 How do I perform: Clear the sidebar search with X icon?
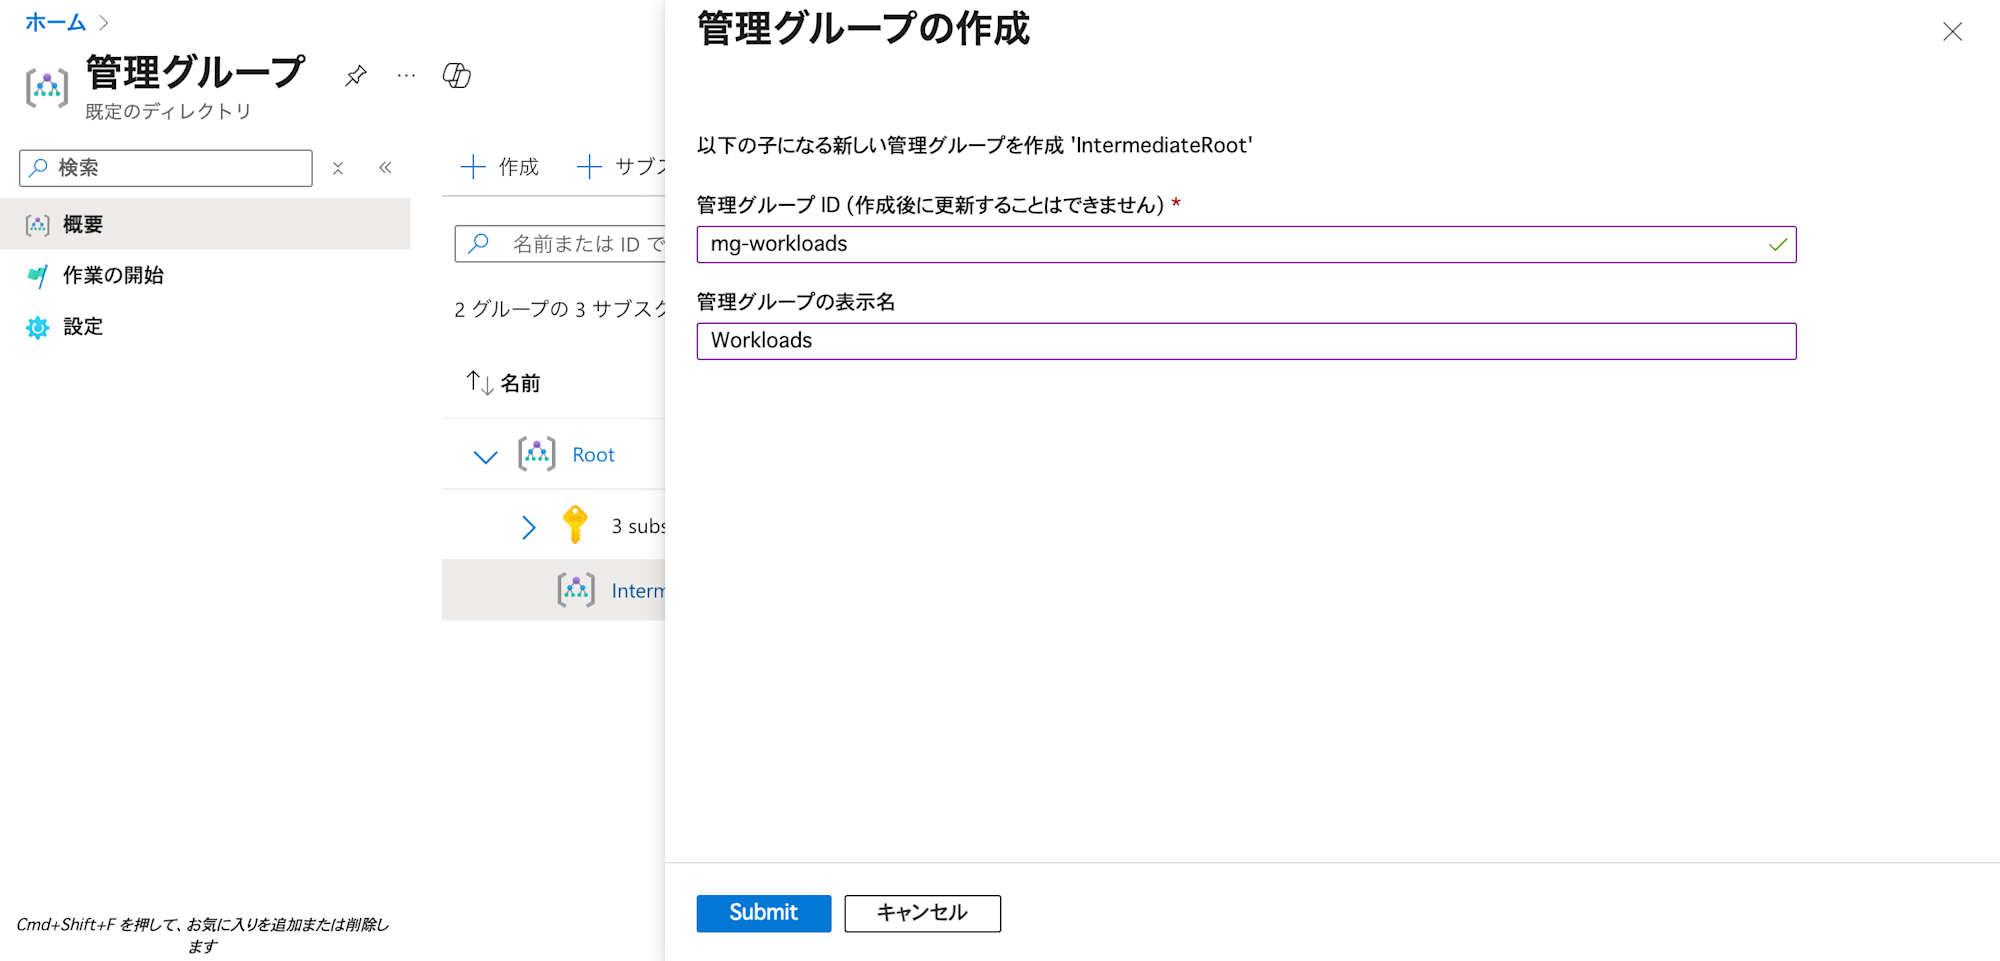pyautogui.click(x=338, y=168)
